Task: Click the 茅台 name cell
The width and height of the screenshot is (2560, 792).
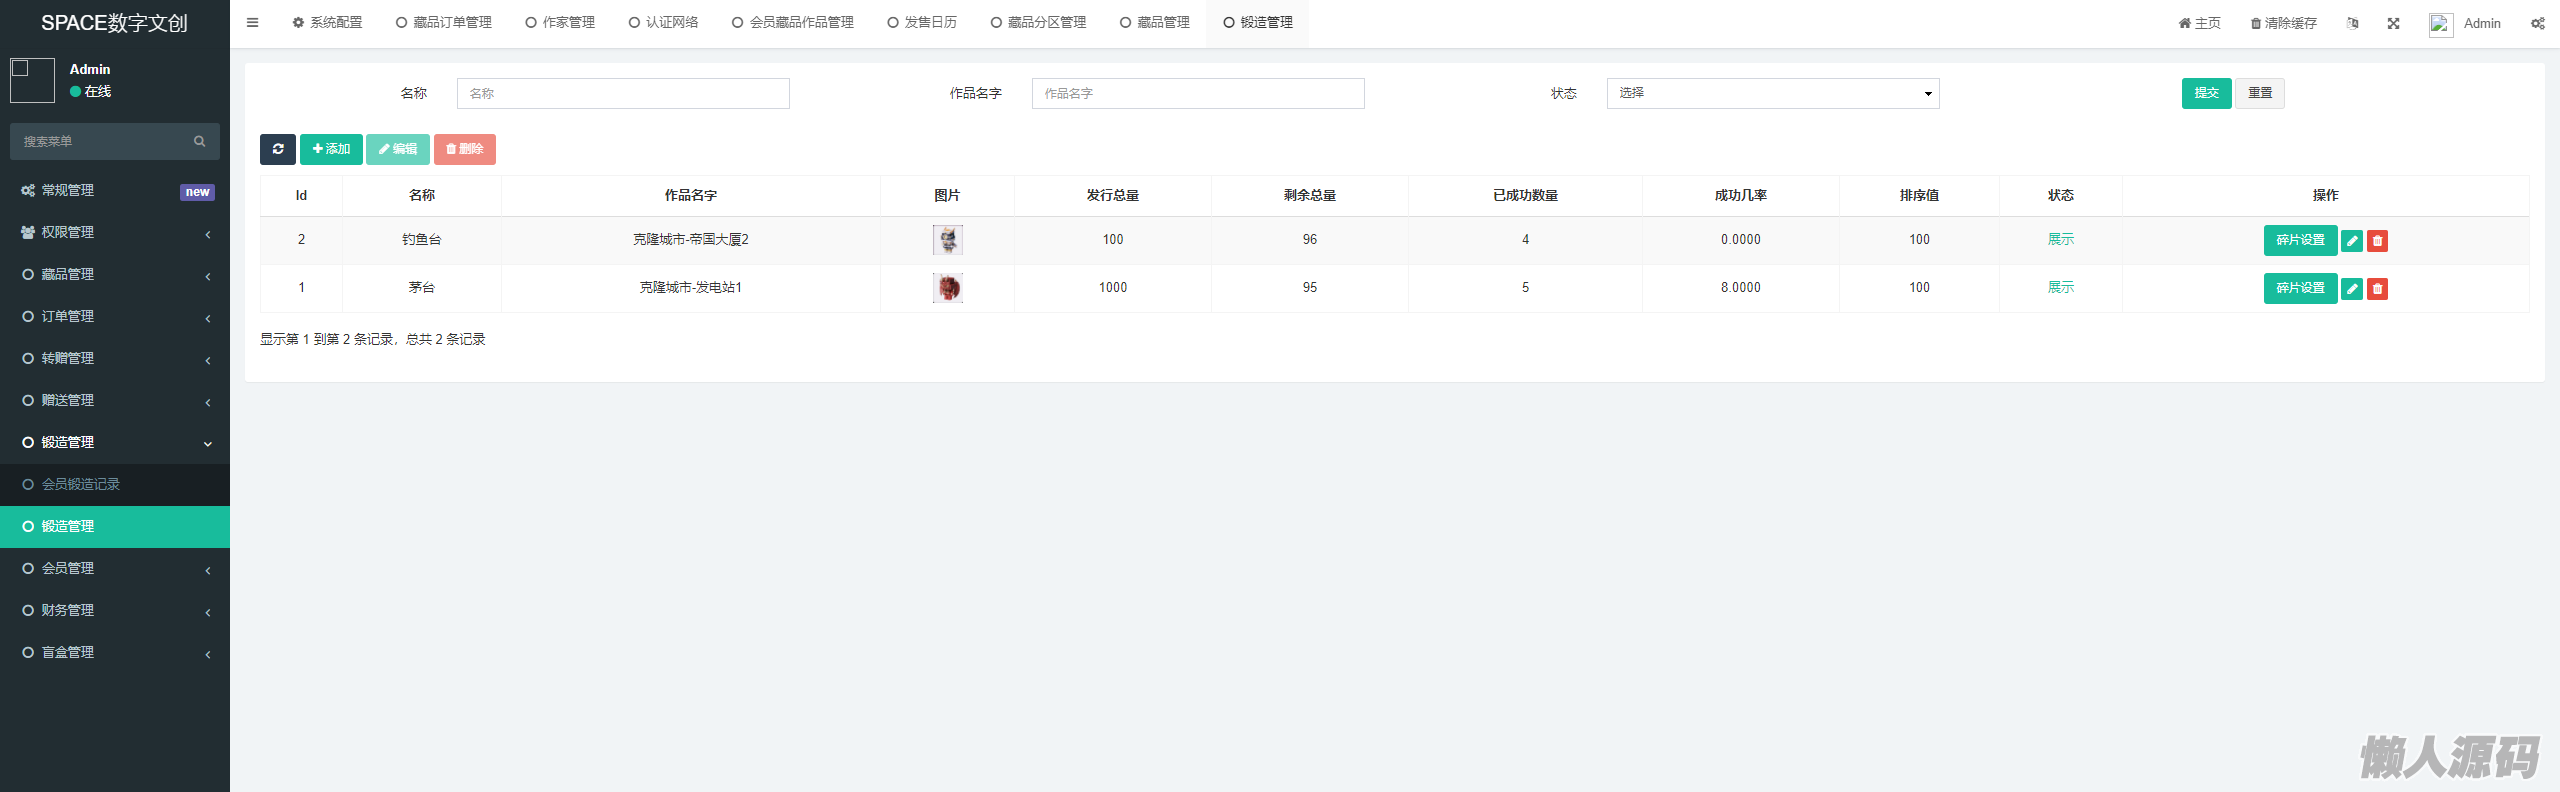Action: pos(422,288)
